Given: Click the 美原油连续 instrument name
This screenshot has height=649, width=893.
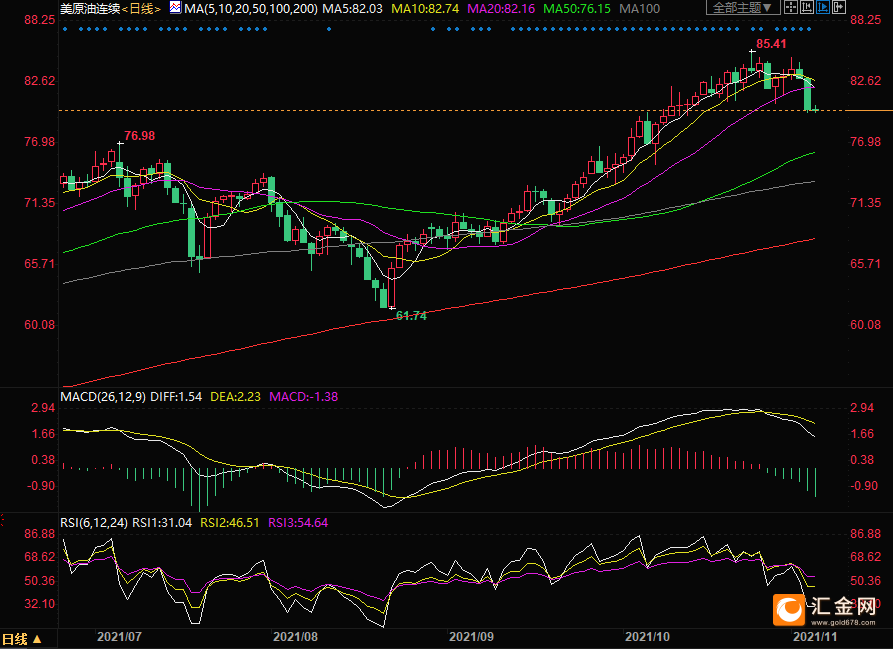Looking at the screenshot, I should 90,8.
